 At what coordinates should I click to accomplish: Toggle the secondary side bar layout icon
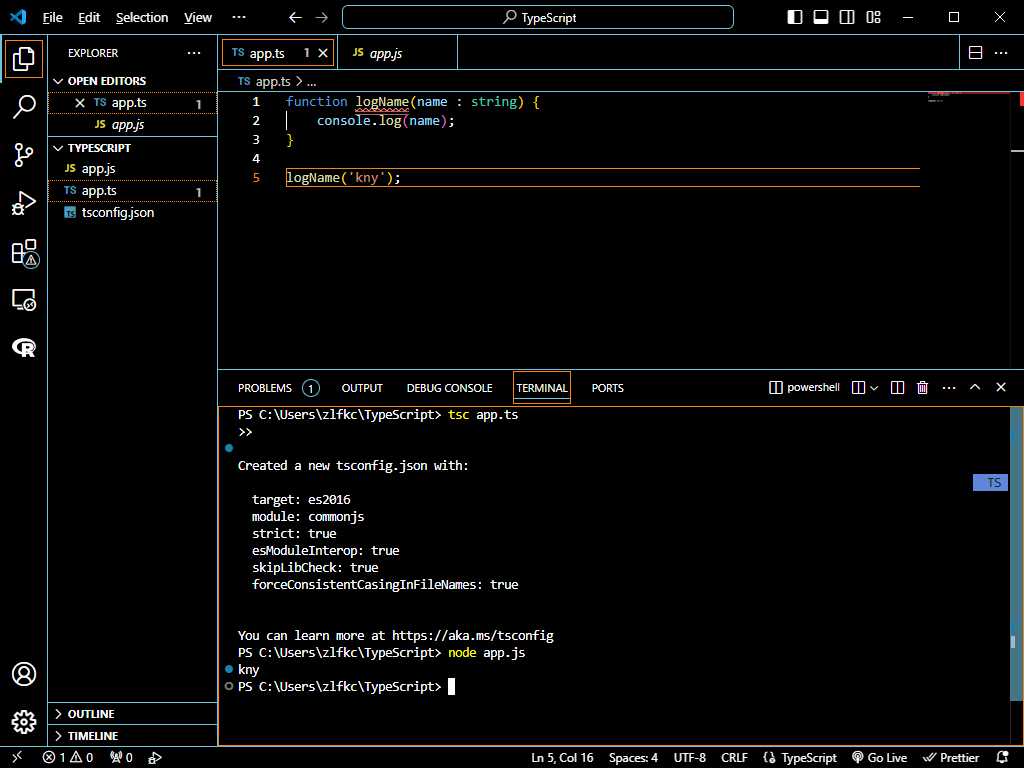coord(847,17)
